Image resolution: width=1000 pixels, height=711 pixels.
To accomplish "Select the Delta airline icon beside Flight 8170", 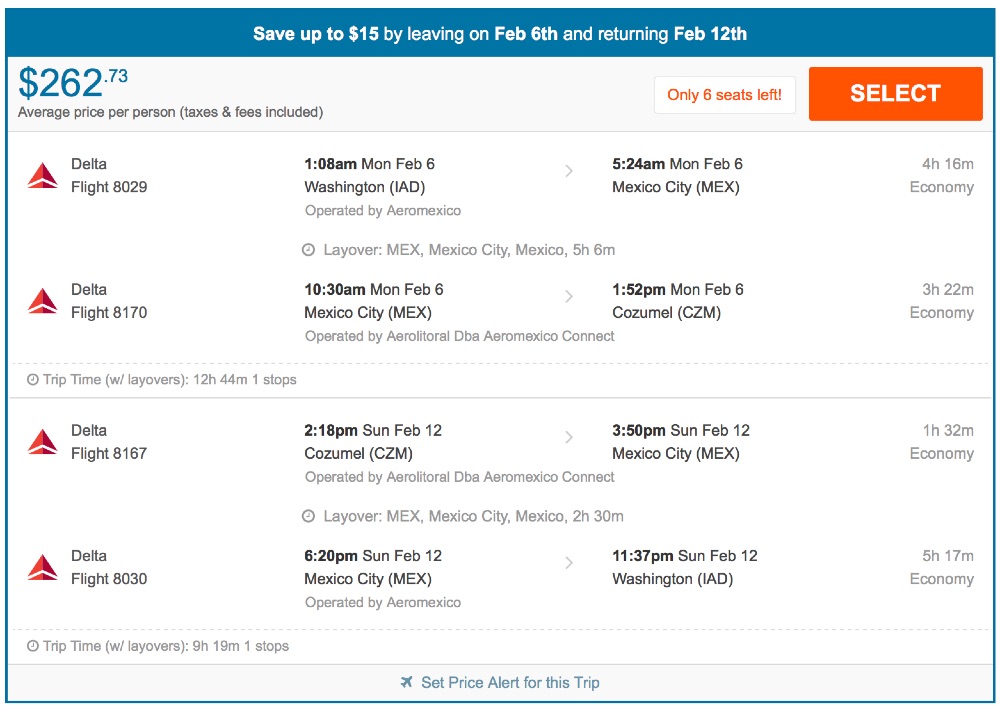I will coord(44,298).
